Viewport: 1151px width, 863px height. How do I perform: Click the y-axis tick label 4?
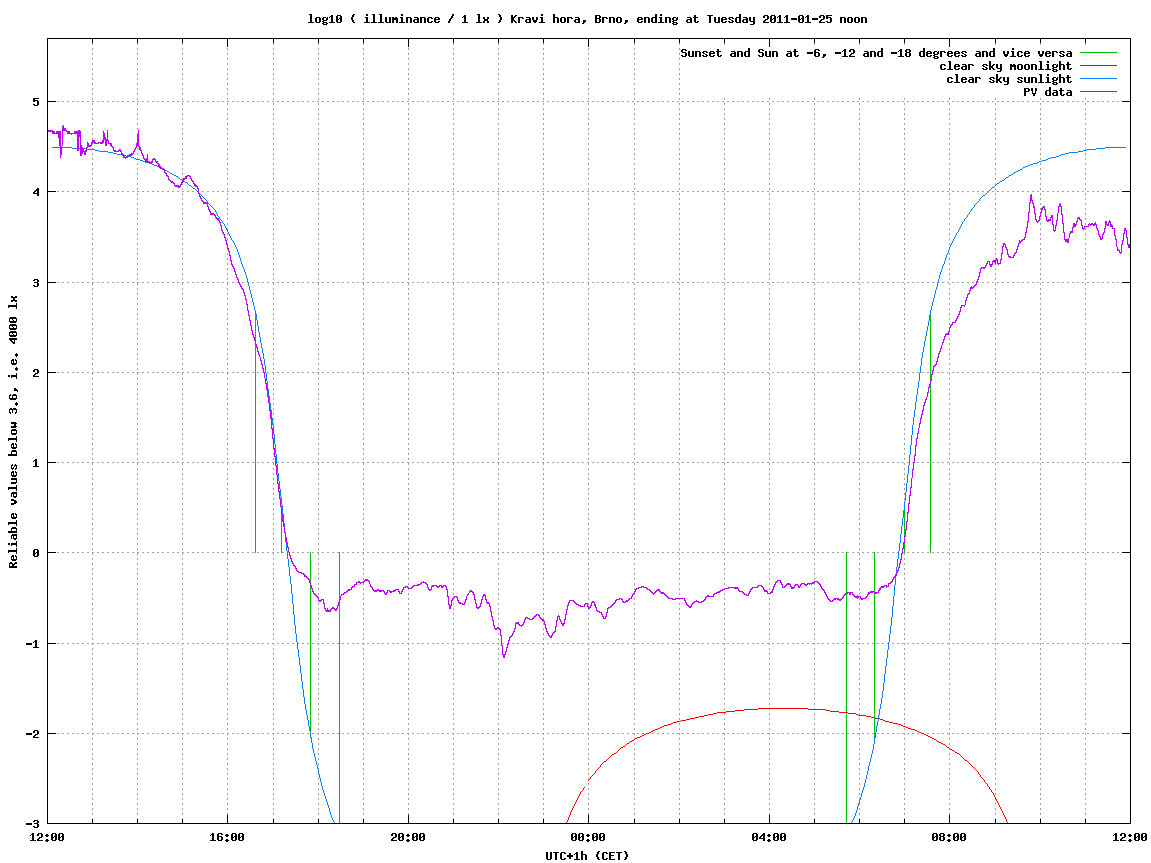tap(35, 192)
